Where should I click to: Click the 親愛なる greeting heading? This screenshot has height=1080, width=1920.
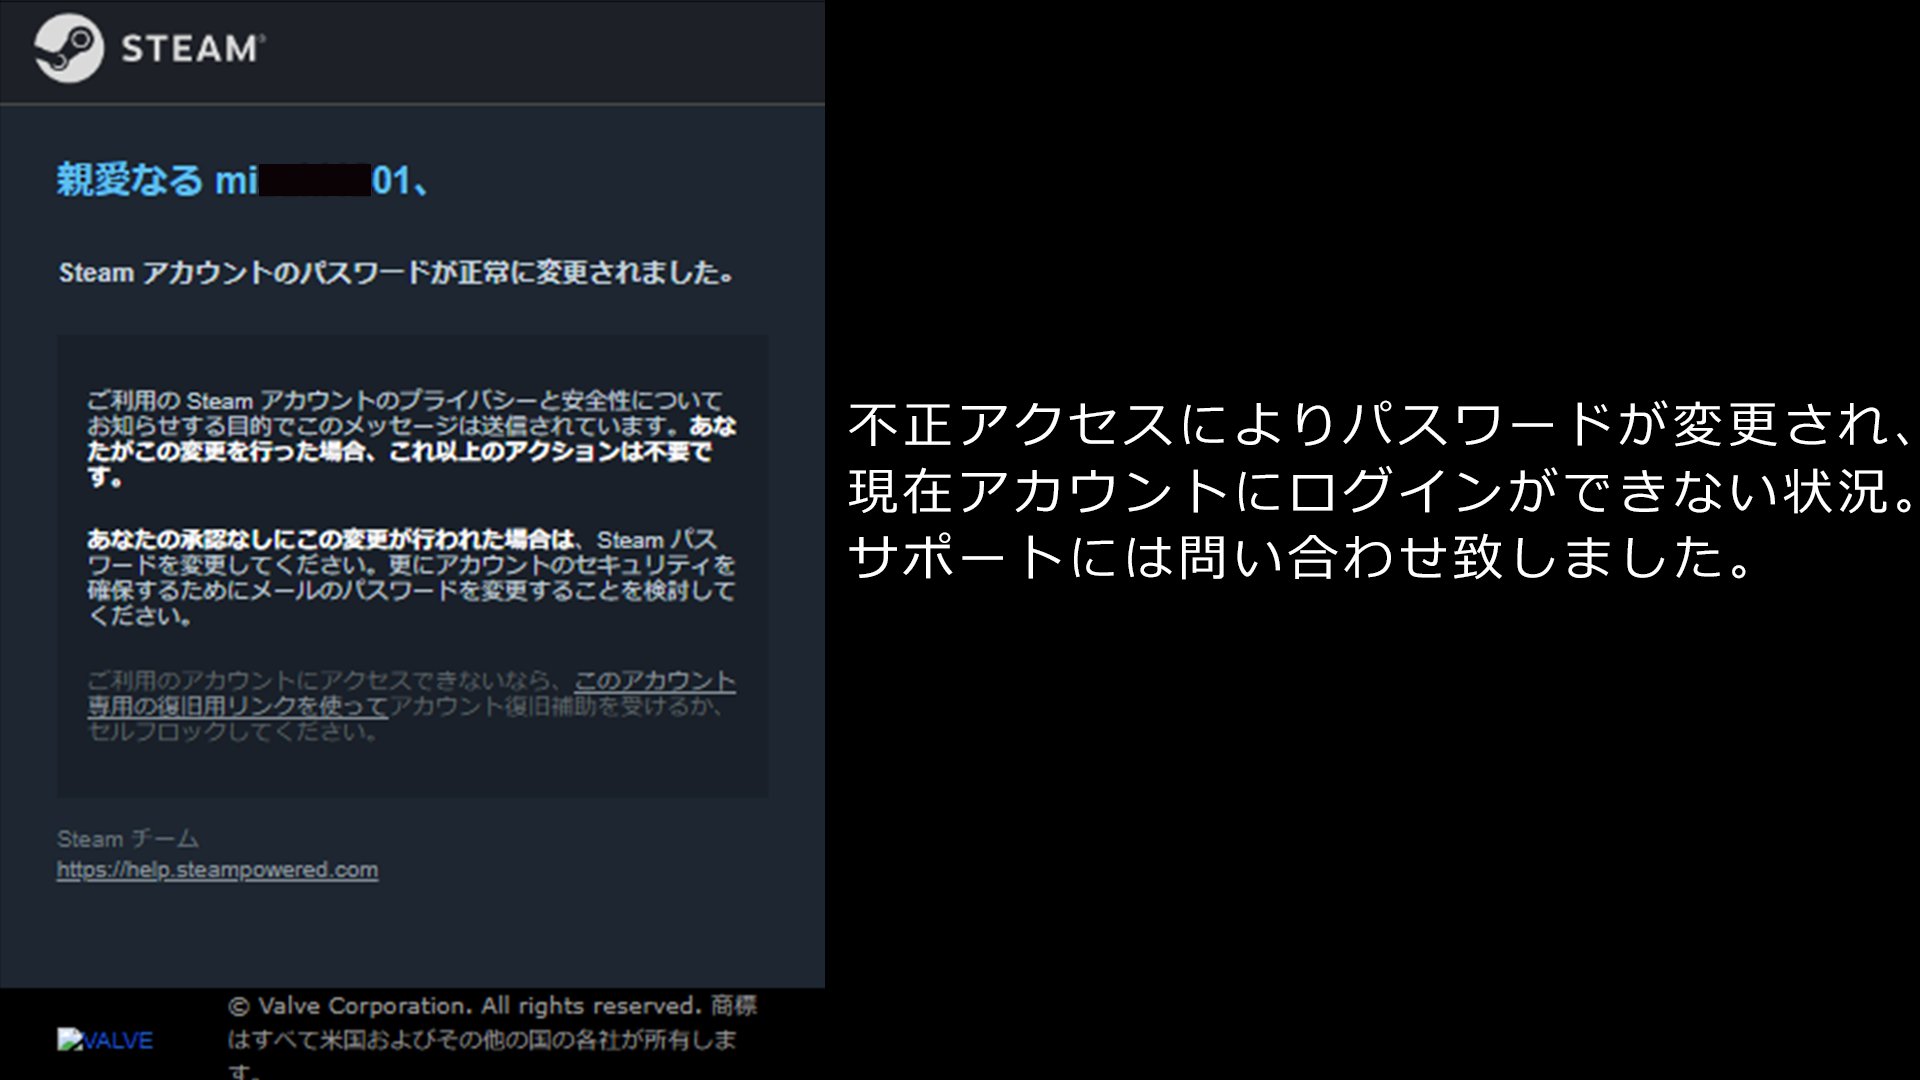tap(128, 181)
